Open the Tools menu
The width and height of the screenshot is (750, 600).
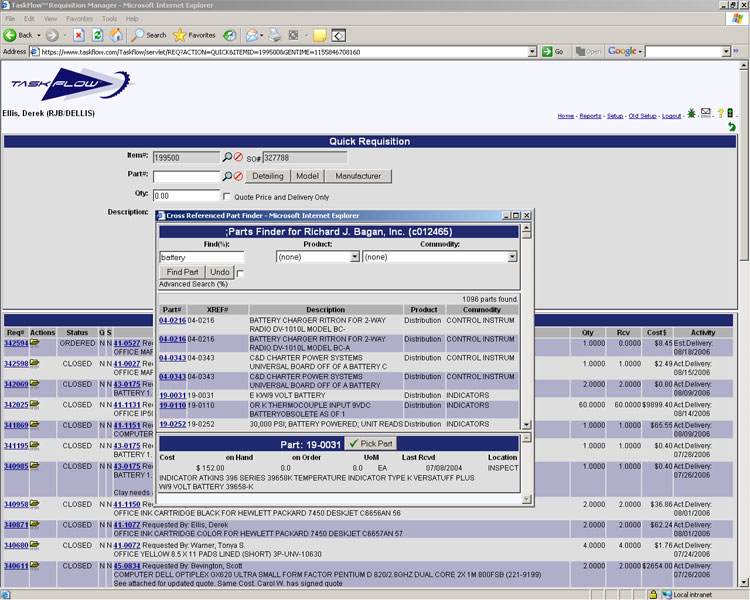[x=109, y=19]
